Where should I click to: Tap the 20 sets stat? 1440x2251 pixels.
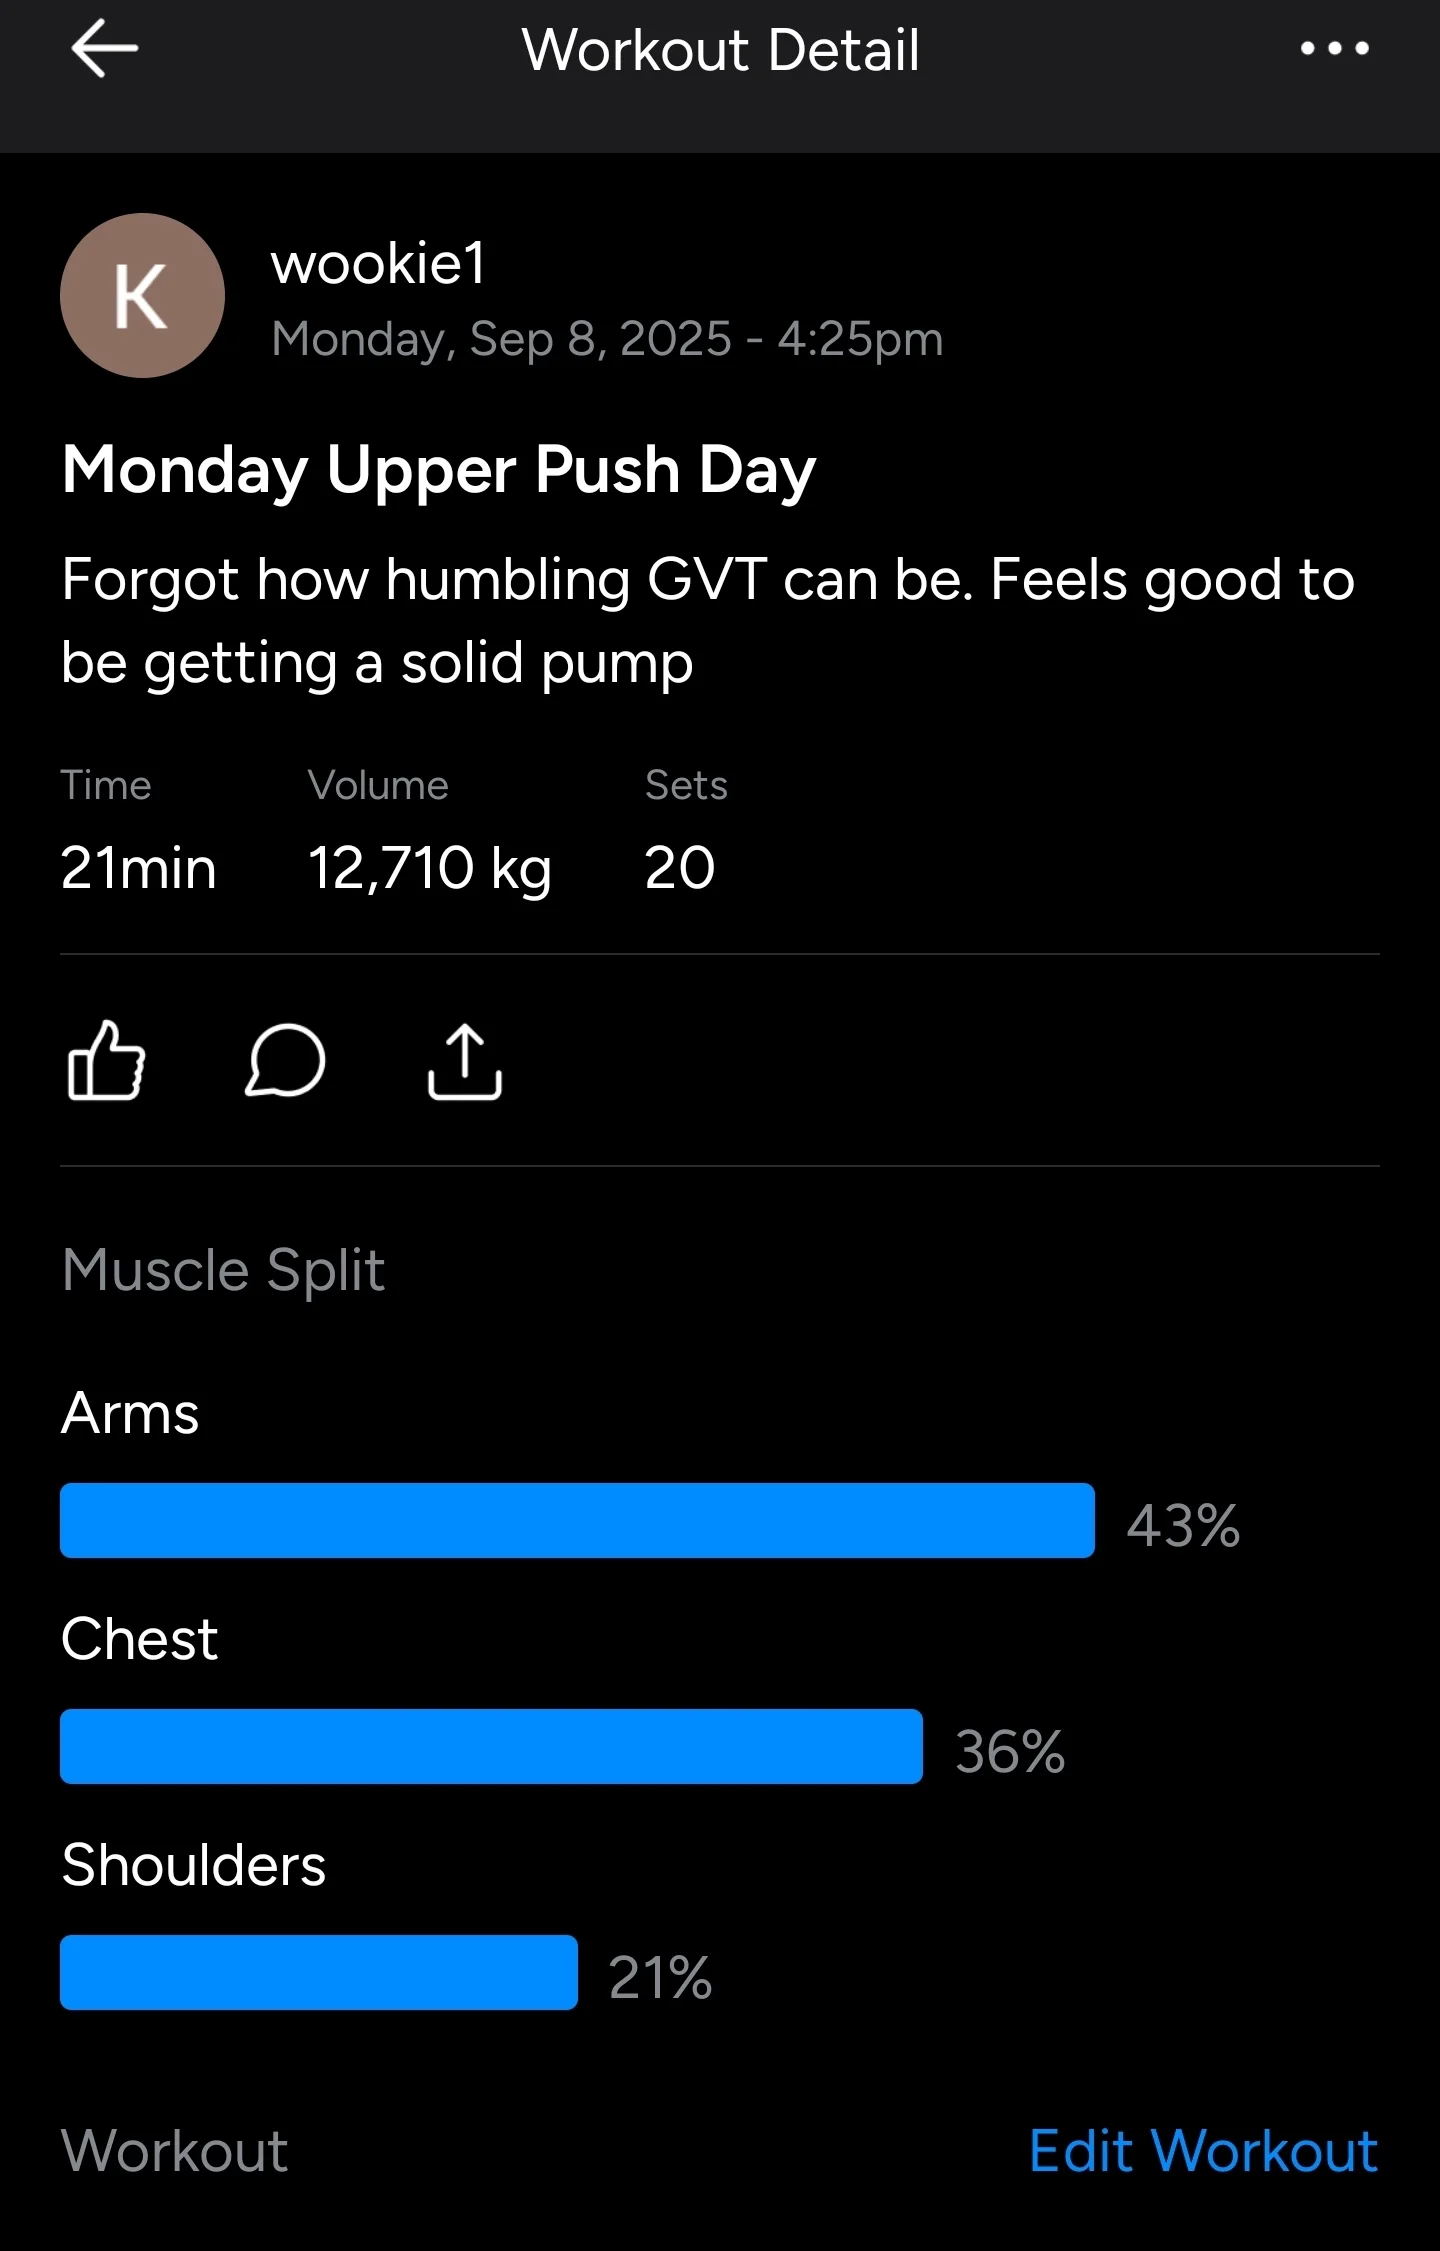click(x=680, y=868)
